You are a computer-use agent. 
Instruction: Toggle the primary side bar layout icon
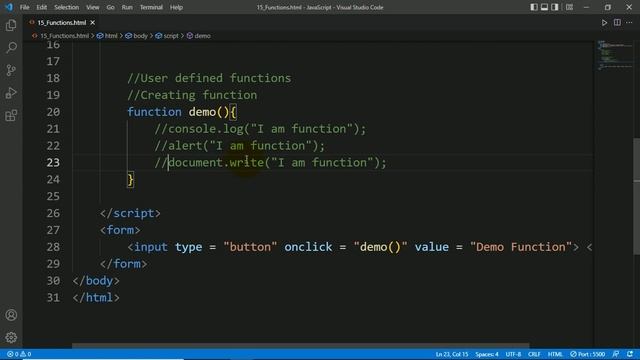(534, 7)
